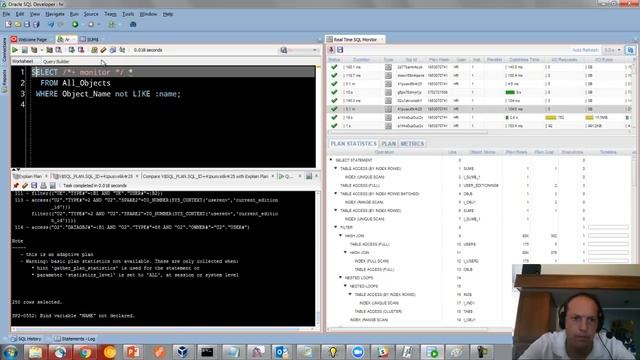This screenshot has width=640, height=360.
Task: Switch to the Welcome Page tab
Action: click(x=29, y=40)
